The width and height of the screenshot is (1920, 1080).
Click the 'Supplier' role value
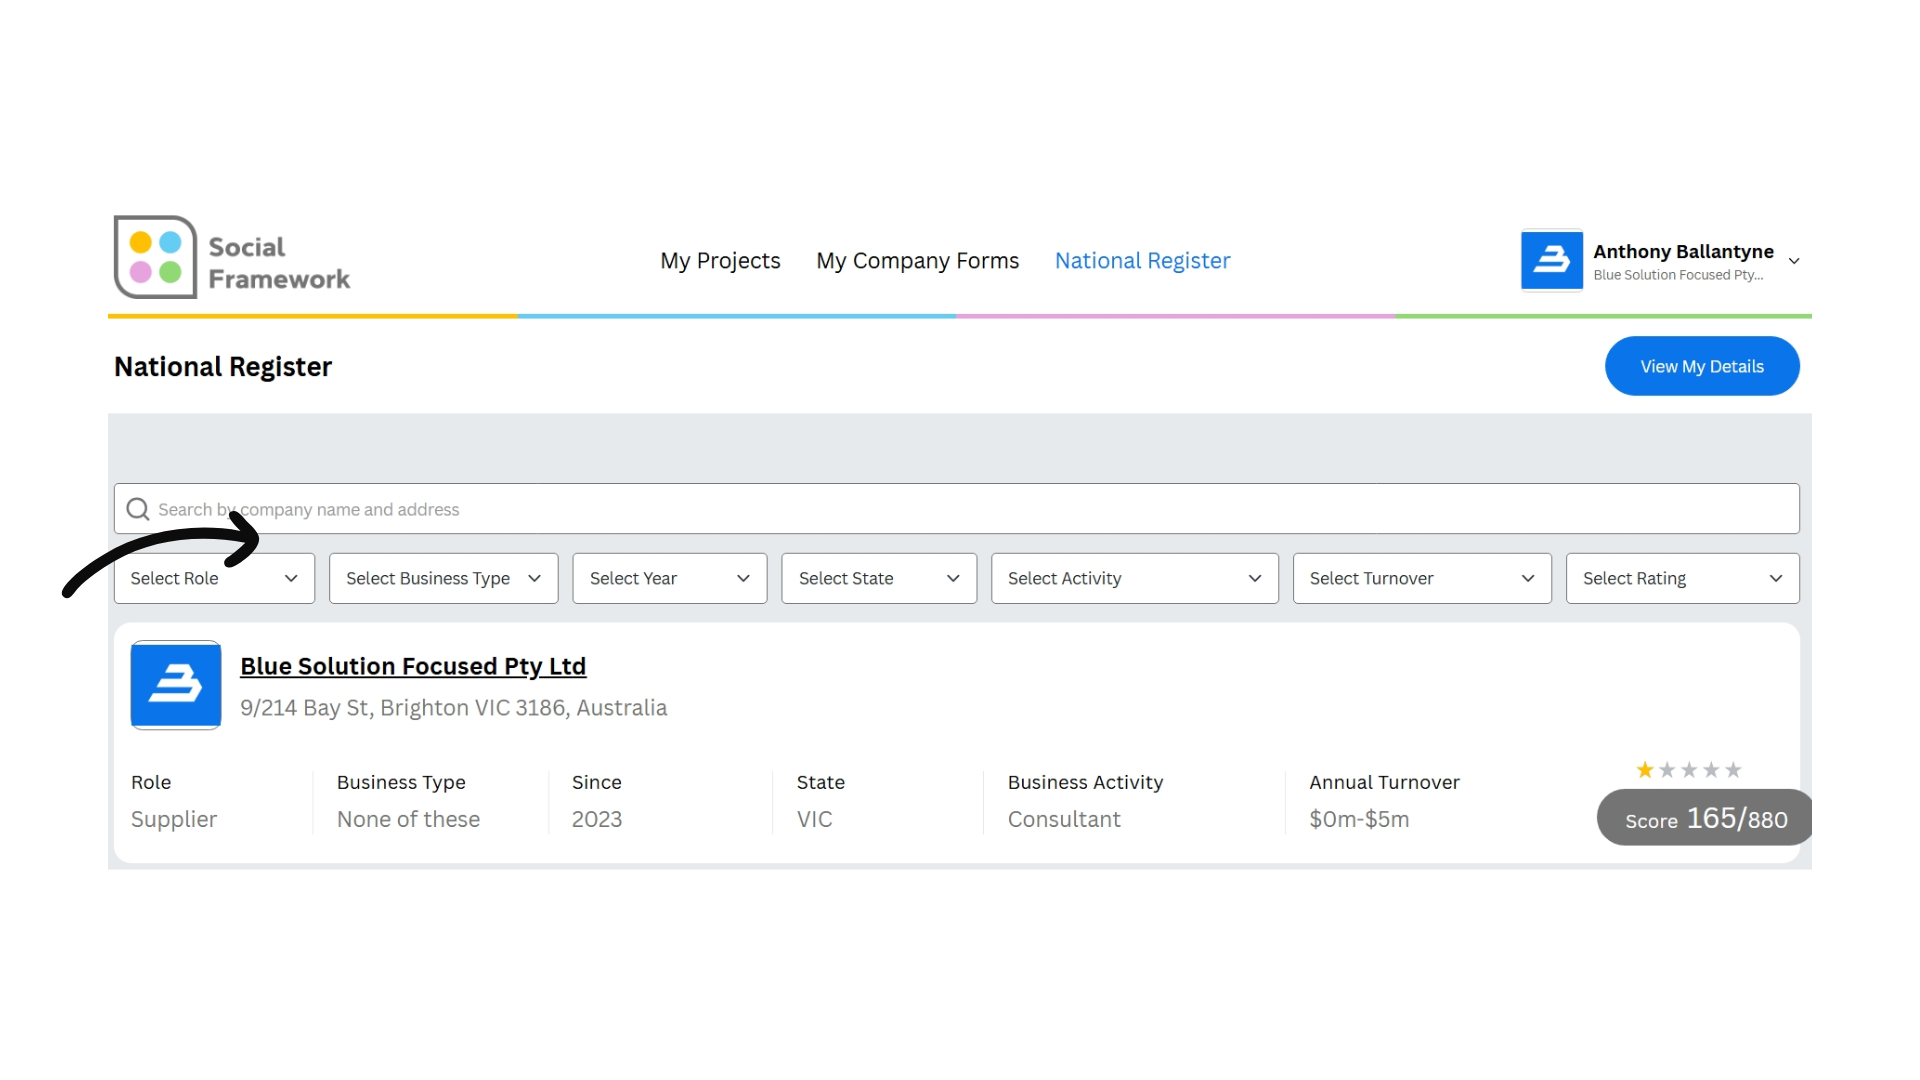174,819
